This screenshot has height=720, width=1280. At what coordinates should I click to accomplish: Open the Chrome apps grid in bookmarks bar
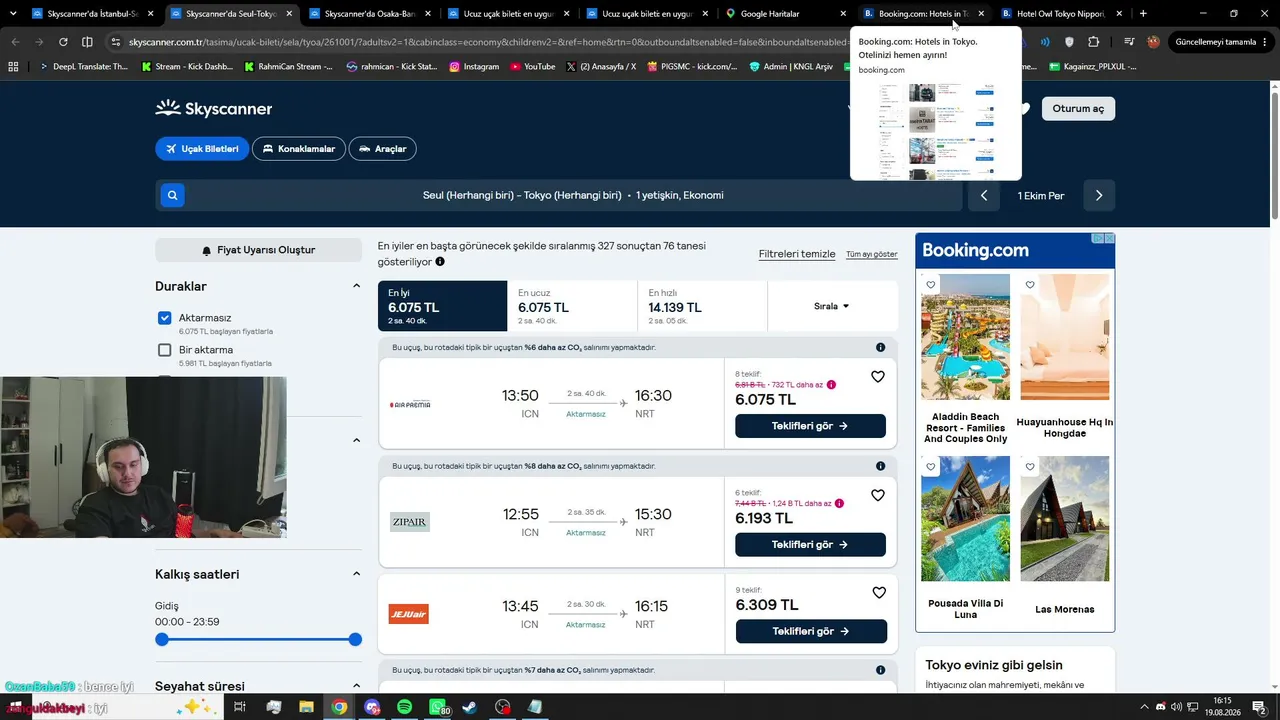(13, 66)
